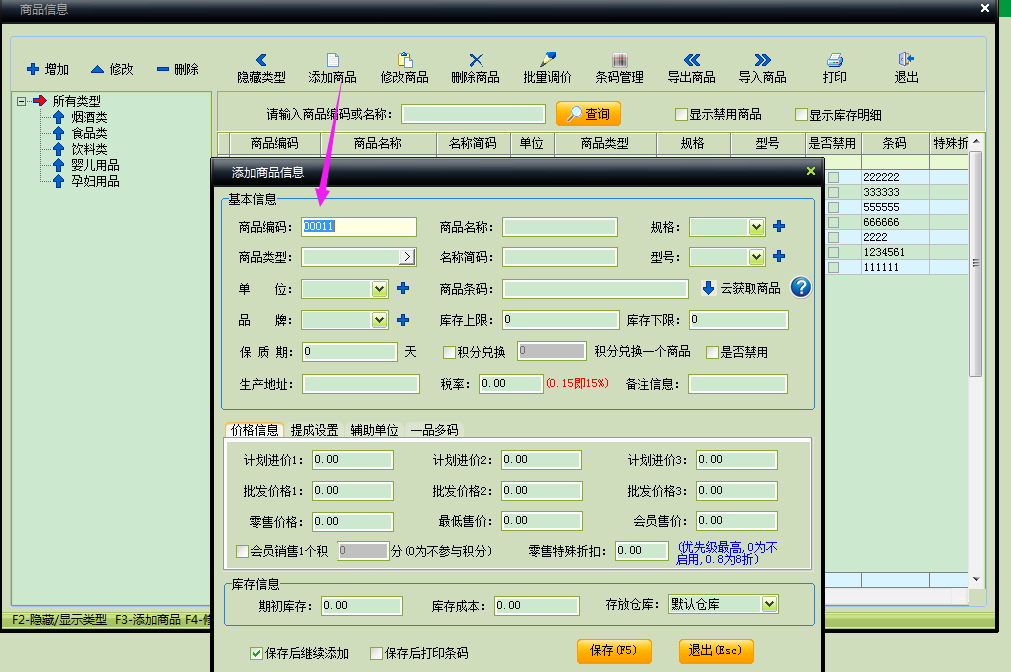Click the 云获取商品 download arrow icon
The width and height of the screenshot is (1011, 672).
pos(709,288)
